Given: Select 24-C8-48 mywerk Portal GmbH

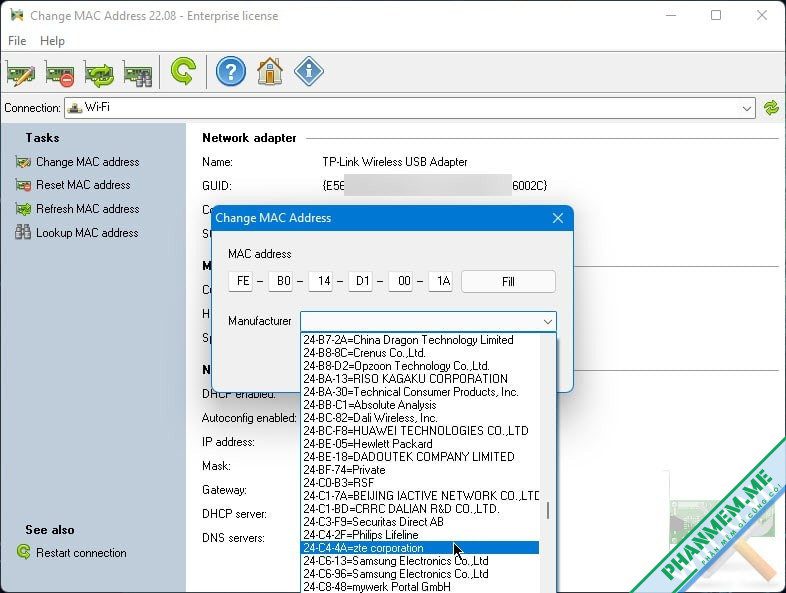Looking at the screenshot, I should tap(420, 587).
